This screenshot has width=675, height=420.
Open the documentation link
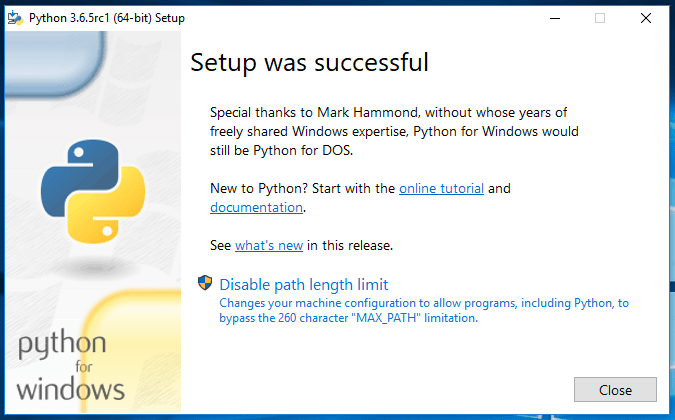pyautogui.click(x=256, y=208)
